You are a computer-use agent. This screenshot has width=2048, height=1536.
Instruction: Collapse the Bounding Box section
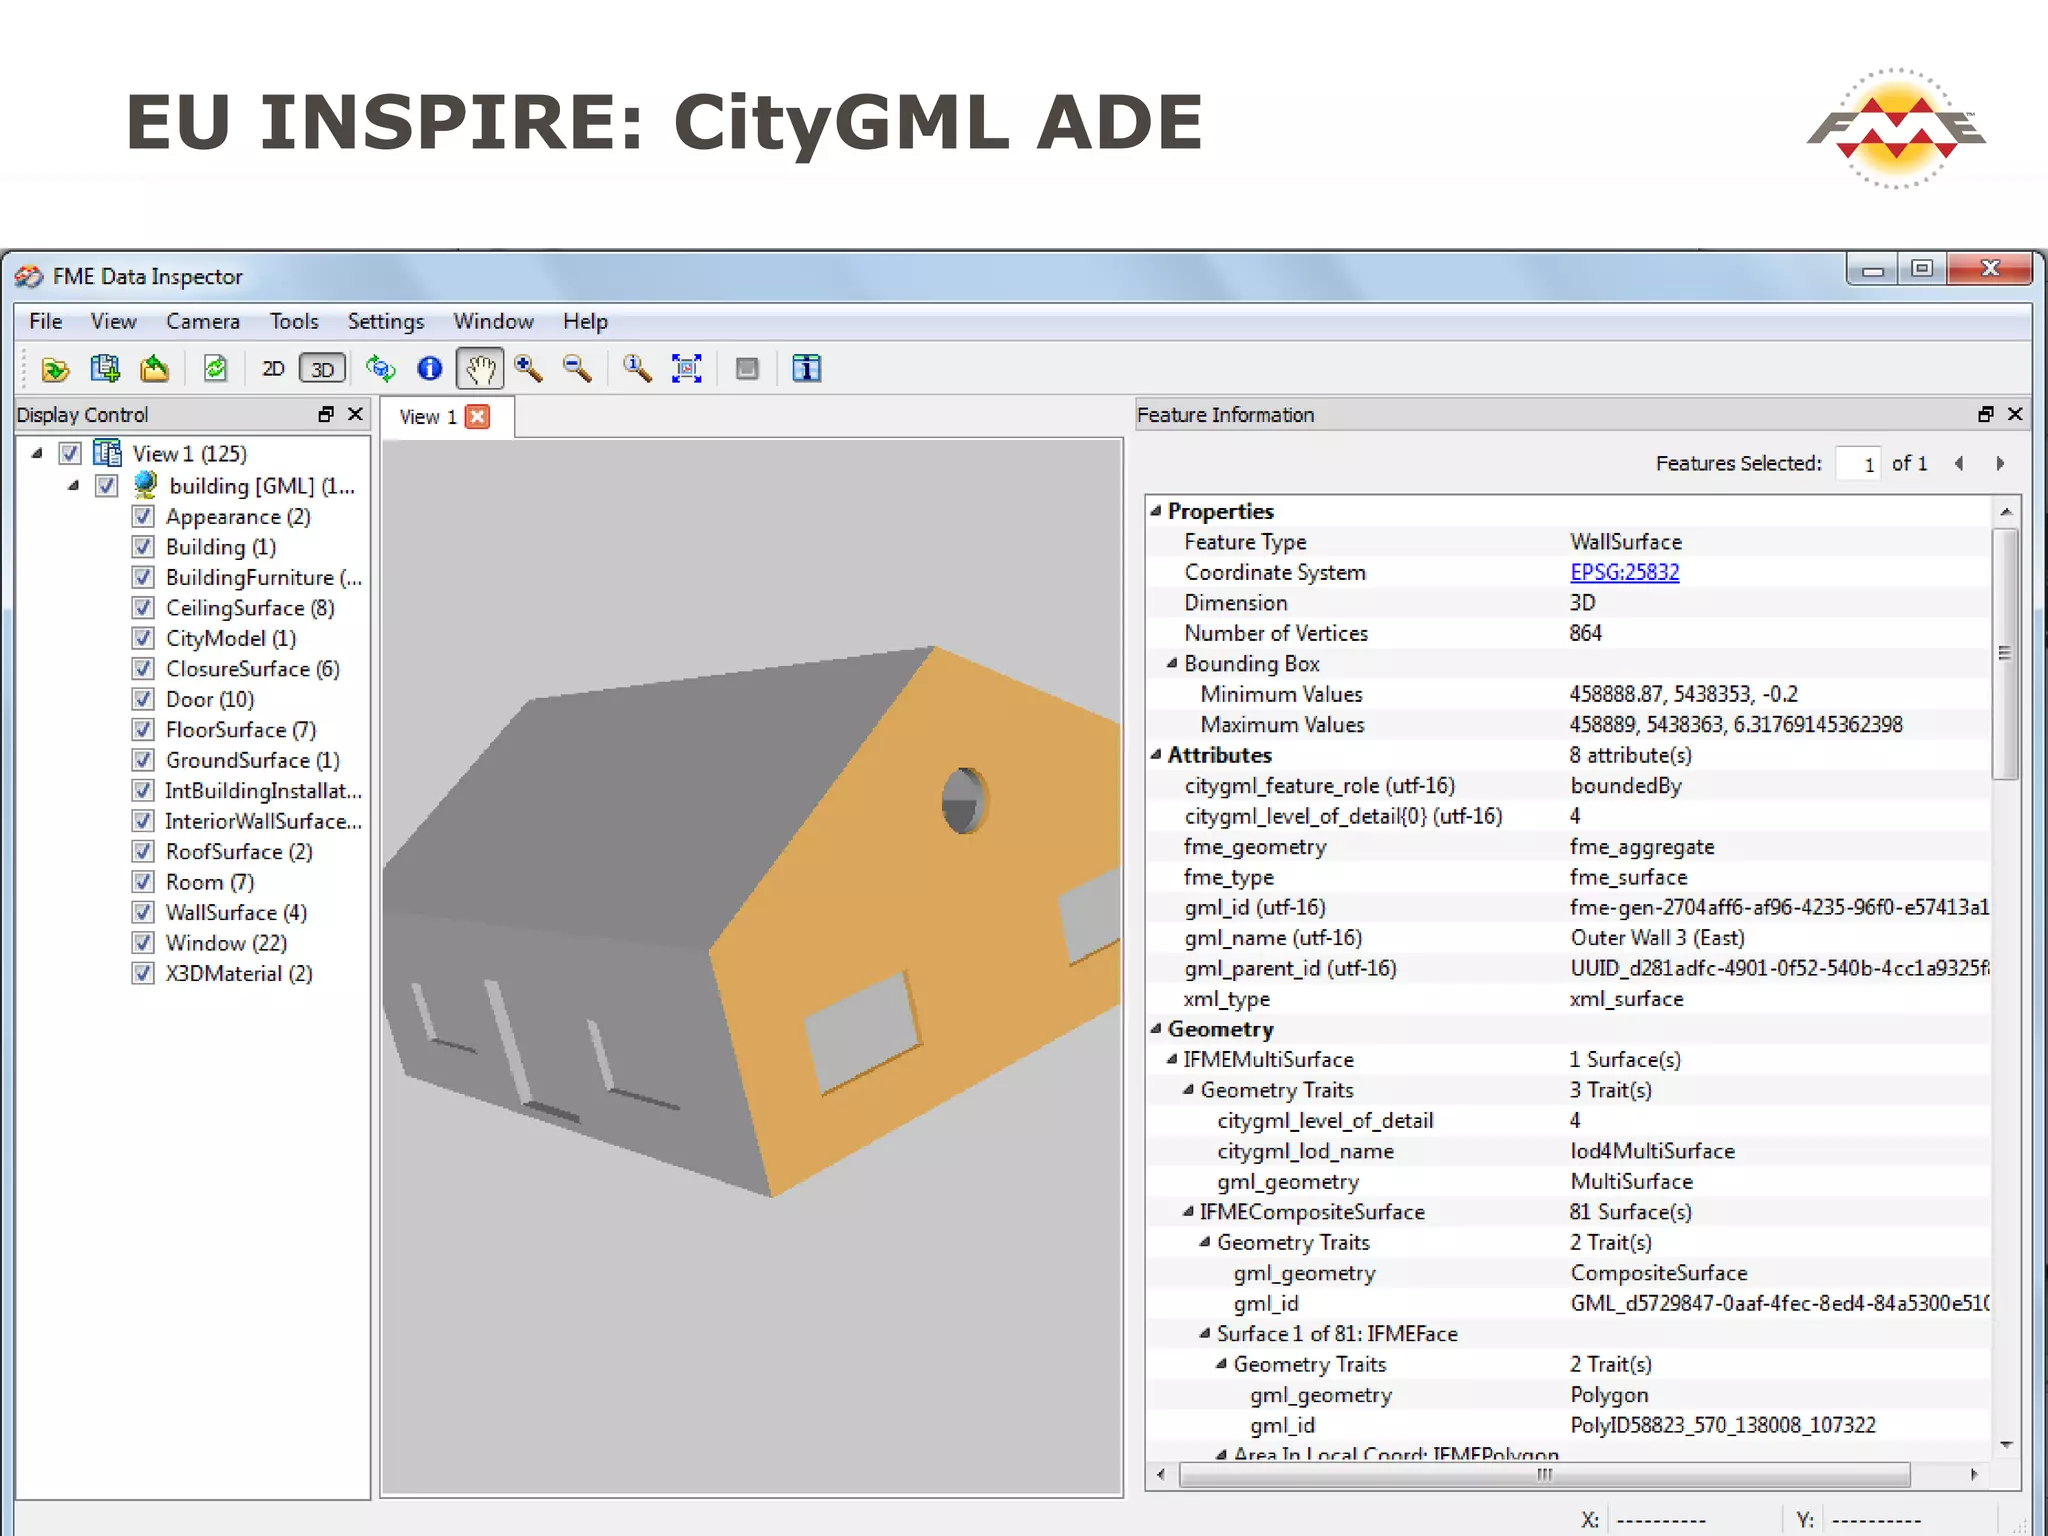coord(1172,663)
